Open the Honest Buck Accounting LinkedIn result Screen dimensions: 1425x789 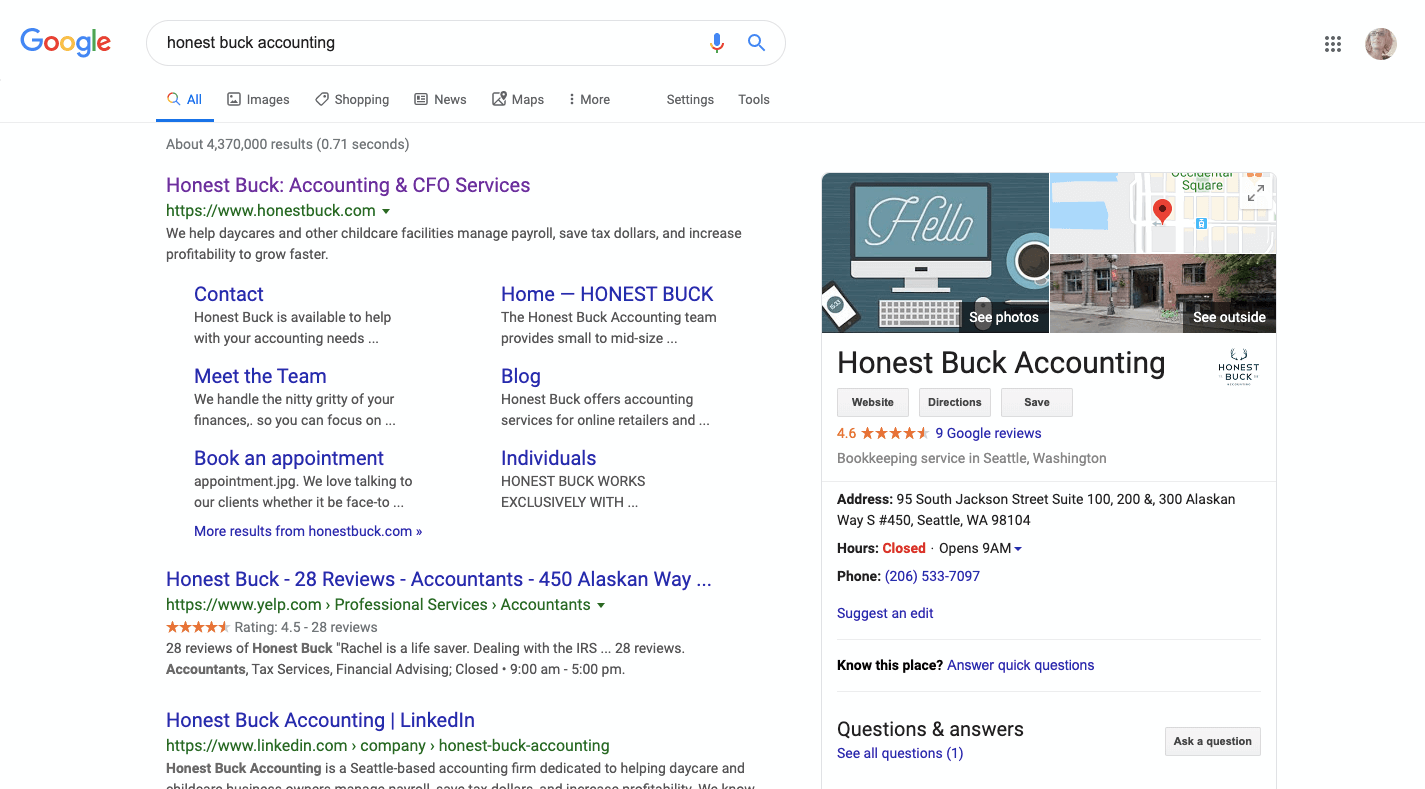[320, 720]
